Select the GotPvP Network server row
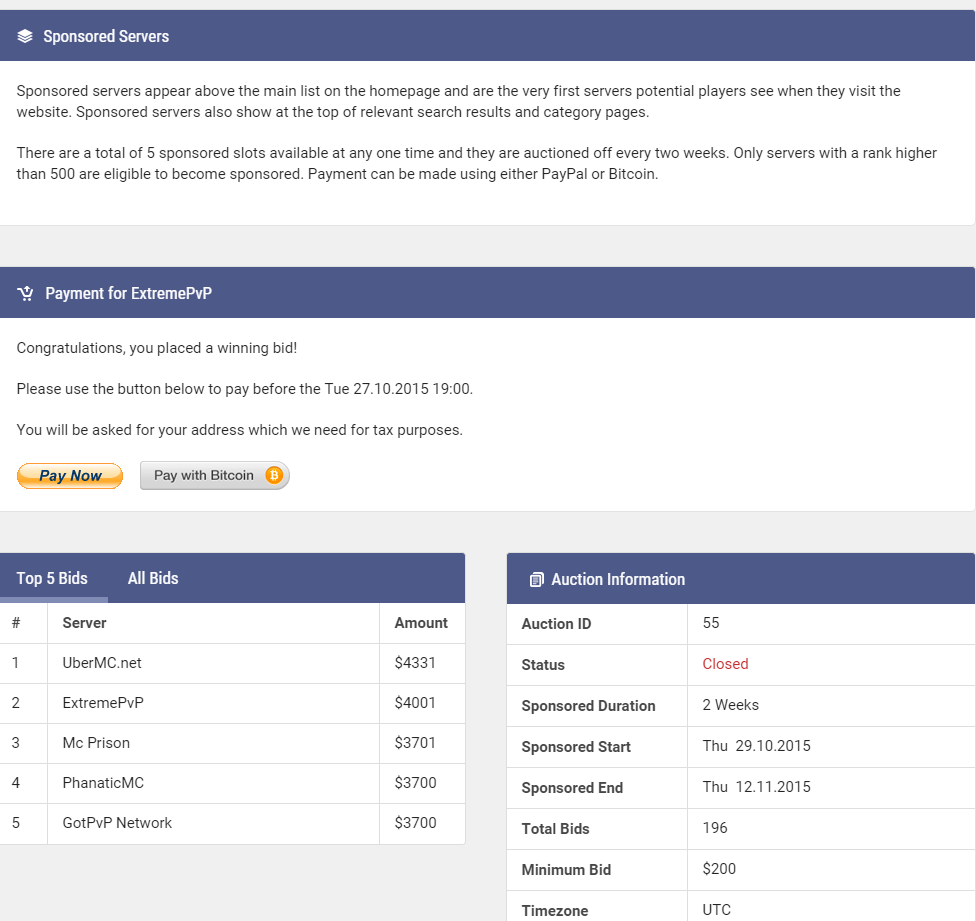976x921 pixels. (232, 823)
